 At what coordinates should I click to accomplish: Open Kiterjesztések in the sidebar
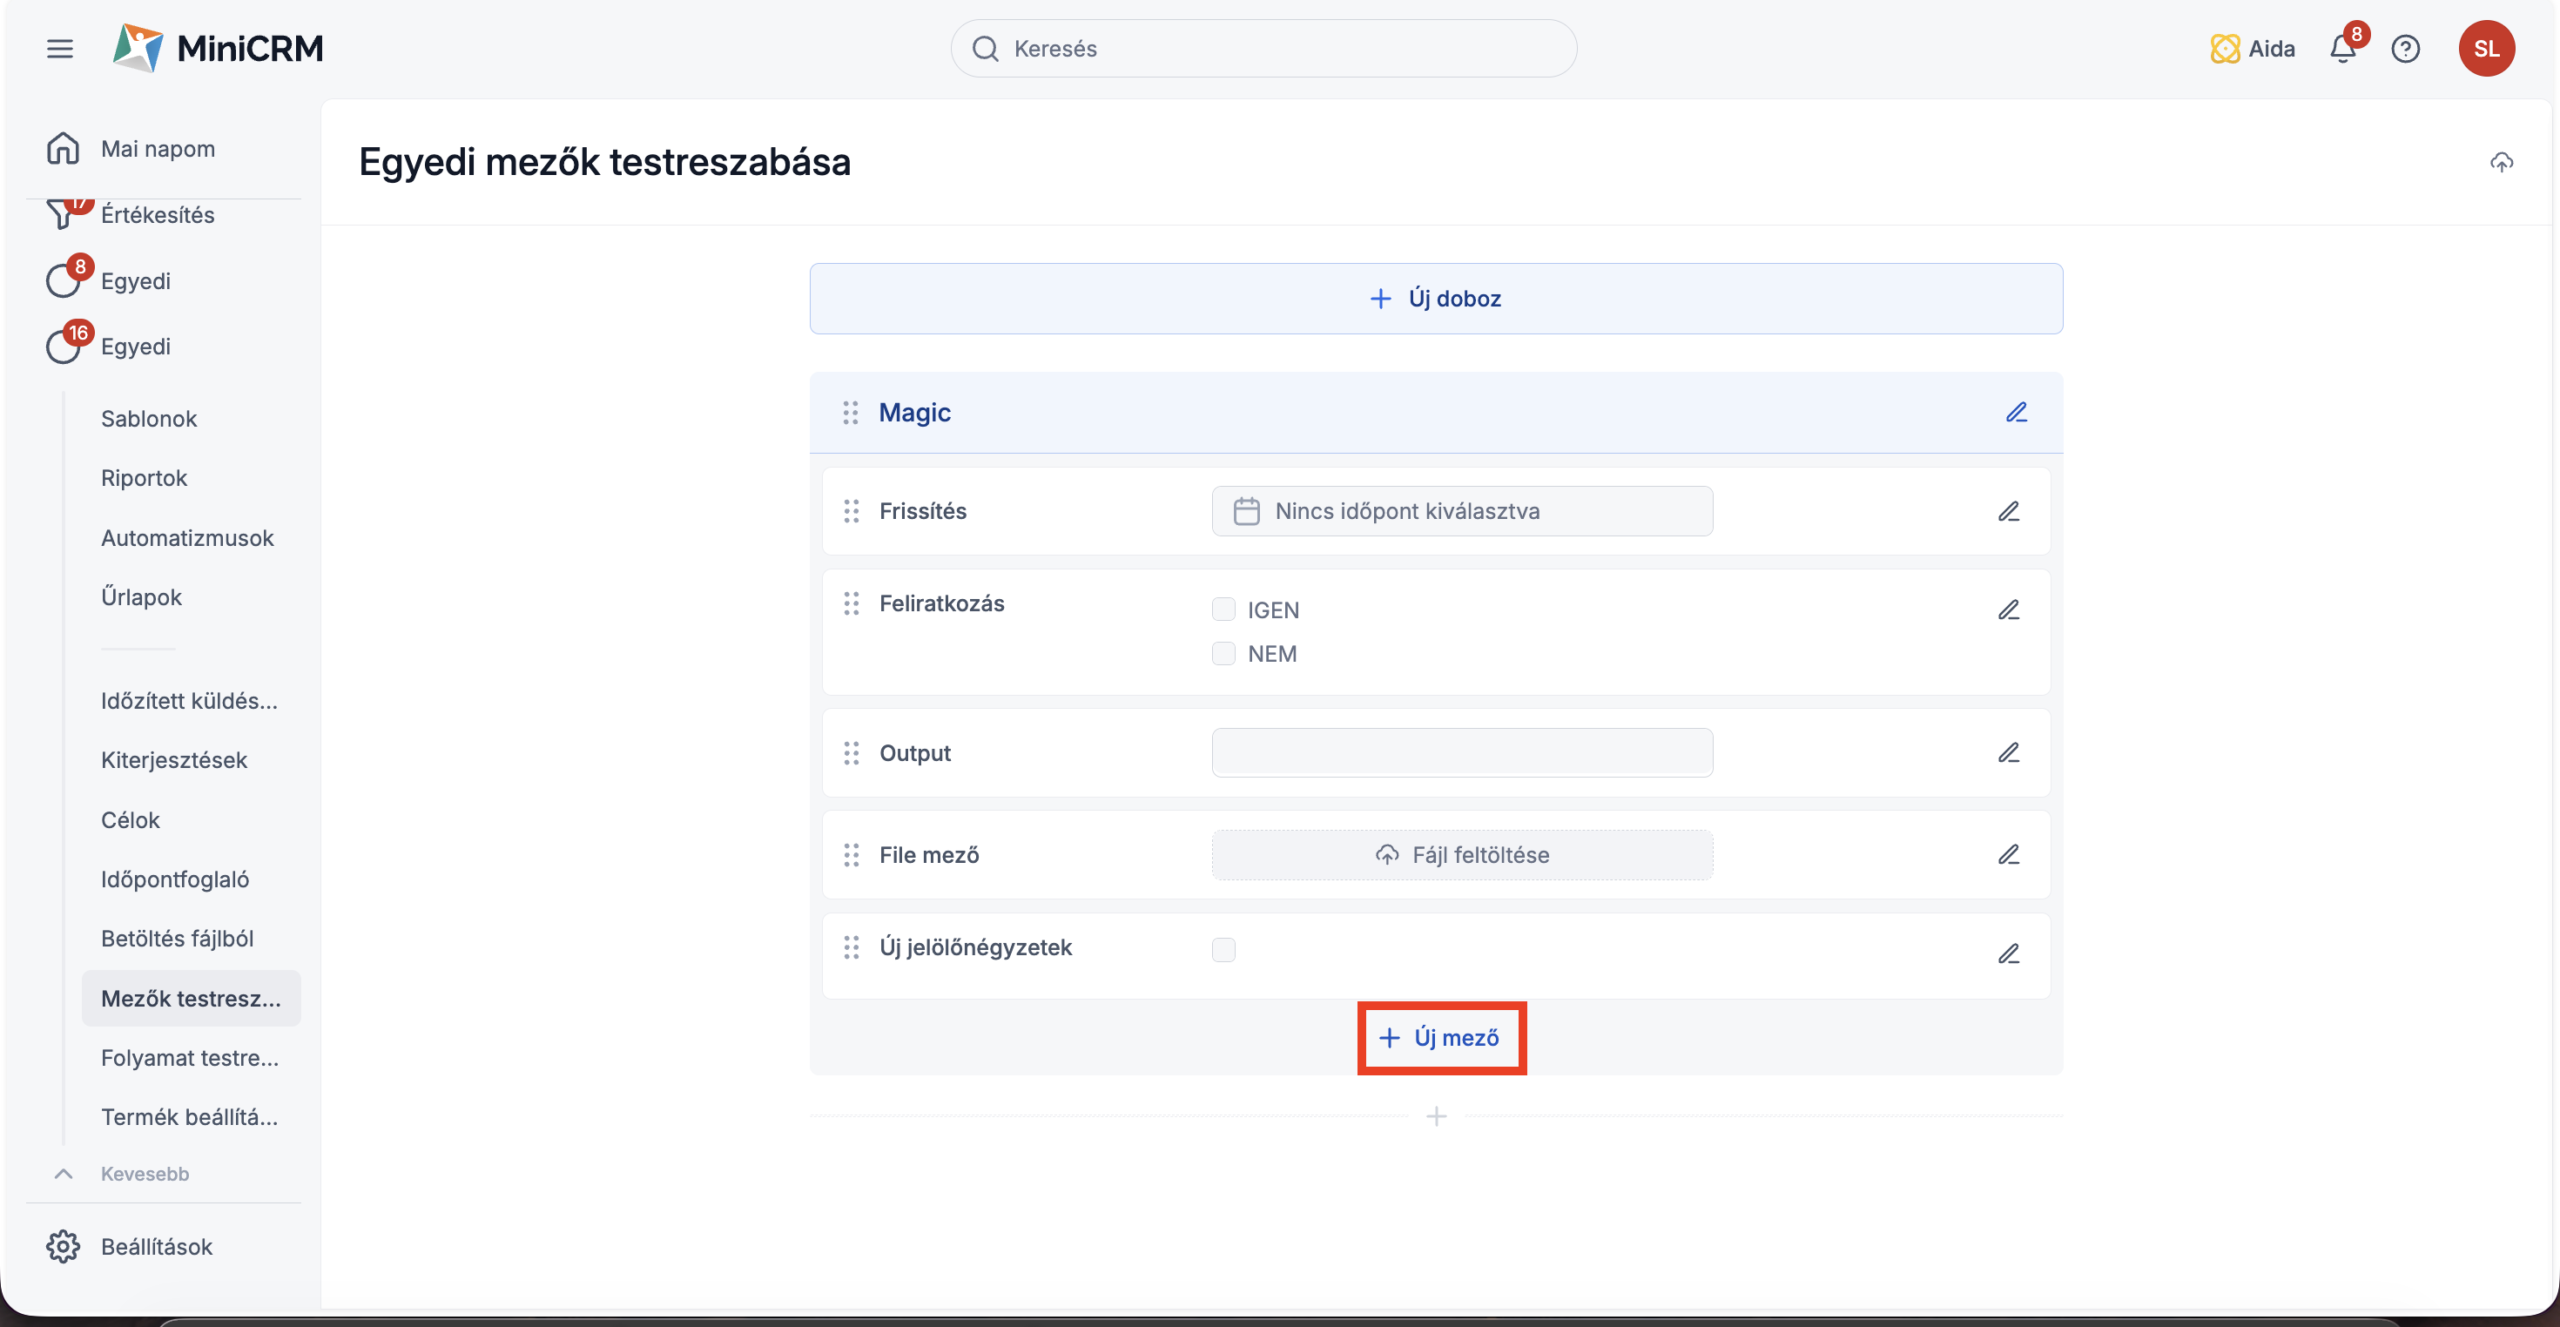pyautogui.click(x=174, y=760)
